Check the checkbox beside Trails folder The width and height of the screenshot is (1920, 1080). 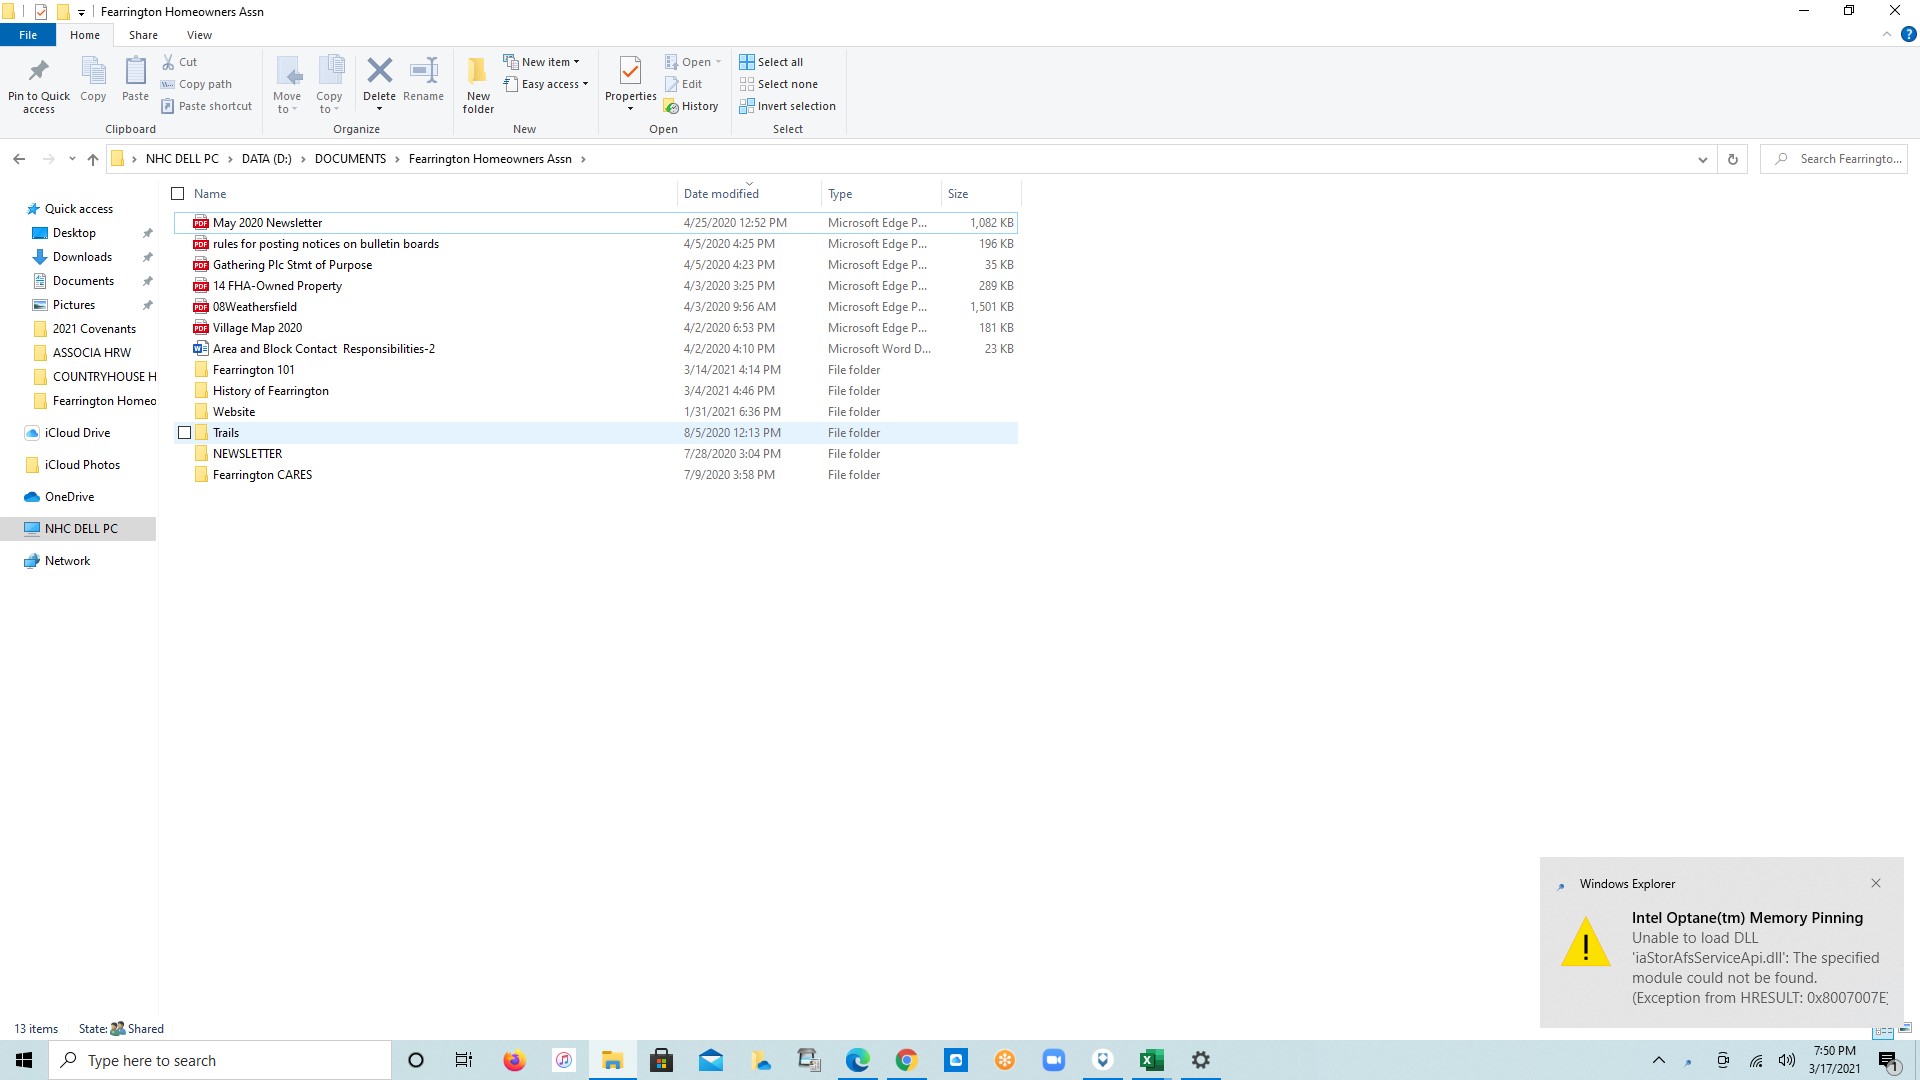click(184, 433)
